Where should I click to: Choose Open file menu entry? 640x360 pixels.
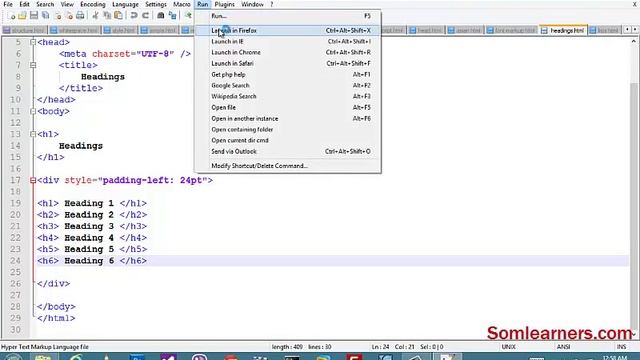point(288,107)
